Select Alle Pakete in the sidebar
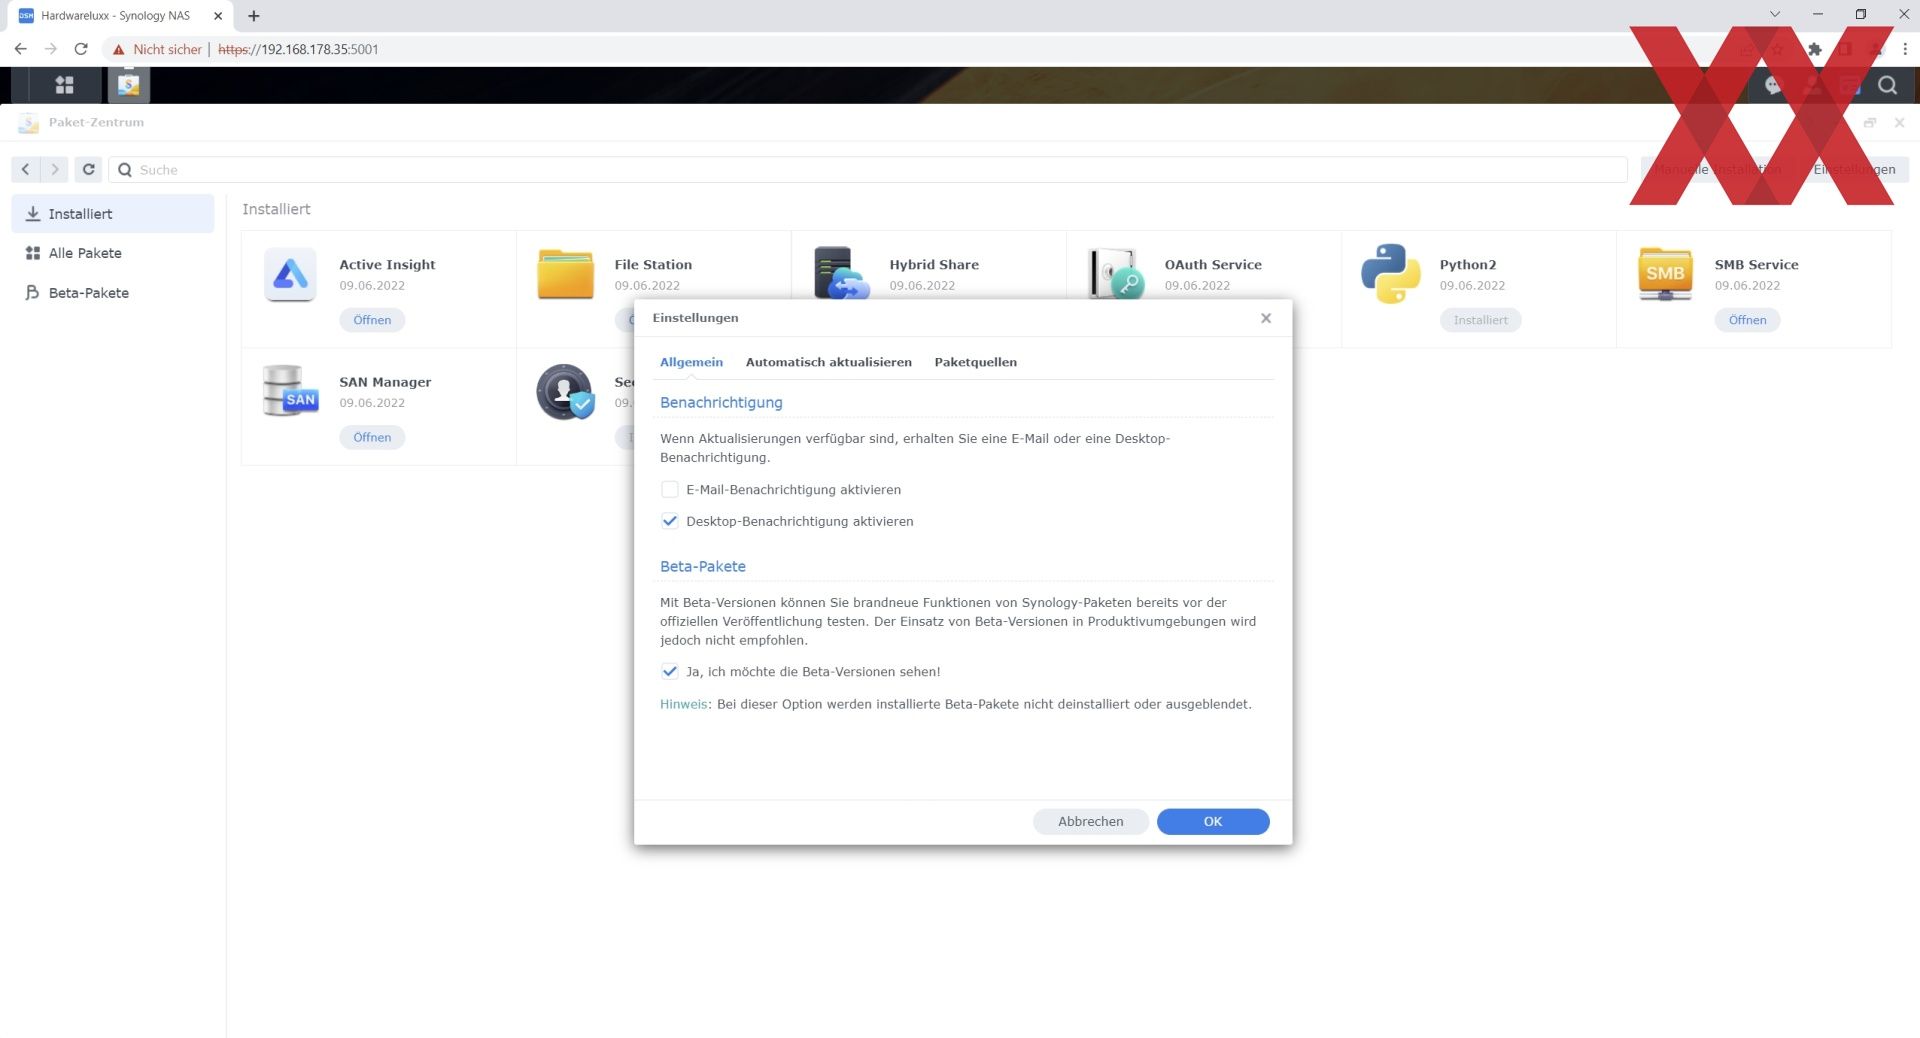Screen dimensions: 1920x1038 (x=113, y=253)
